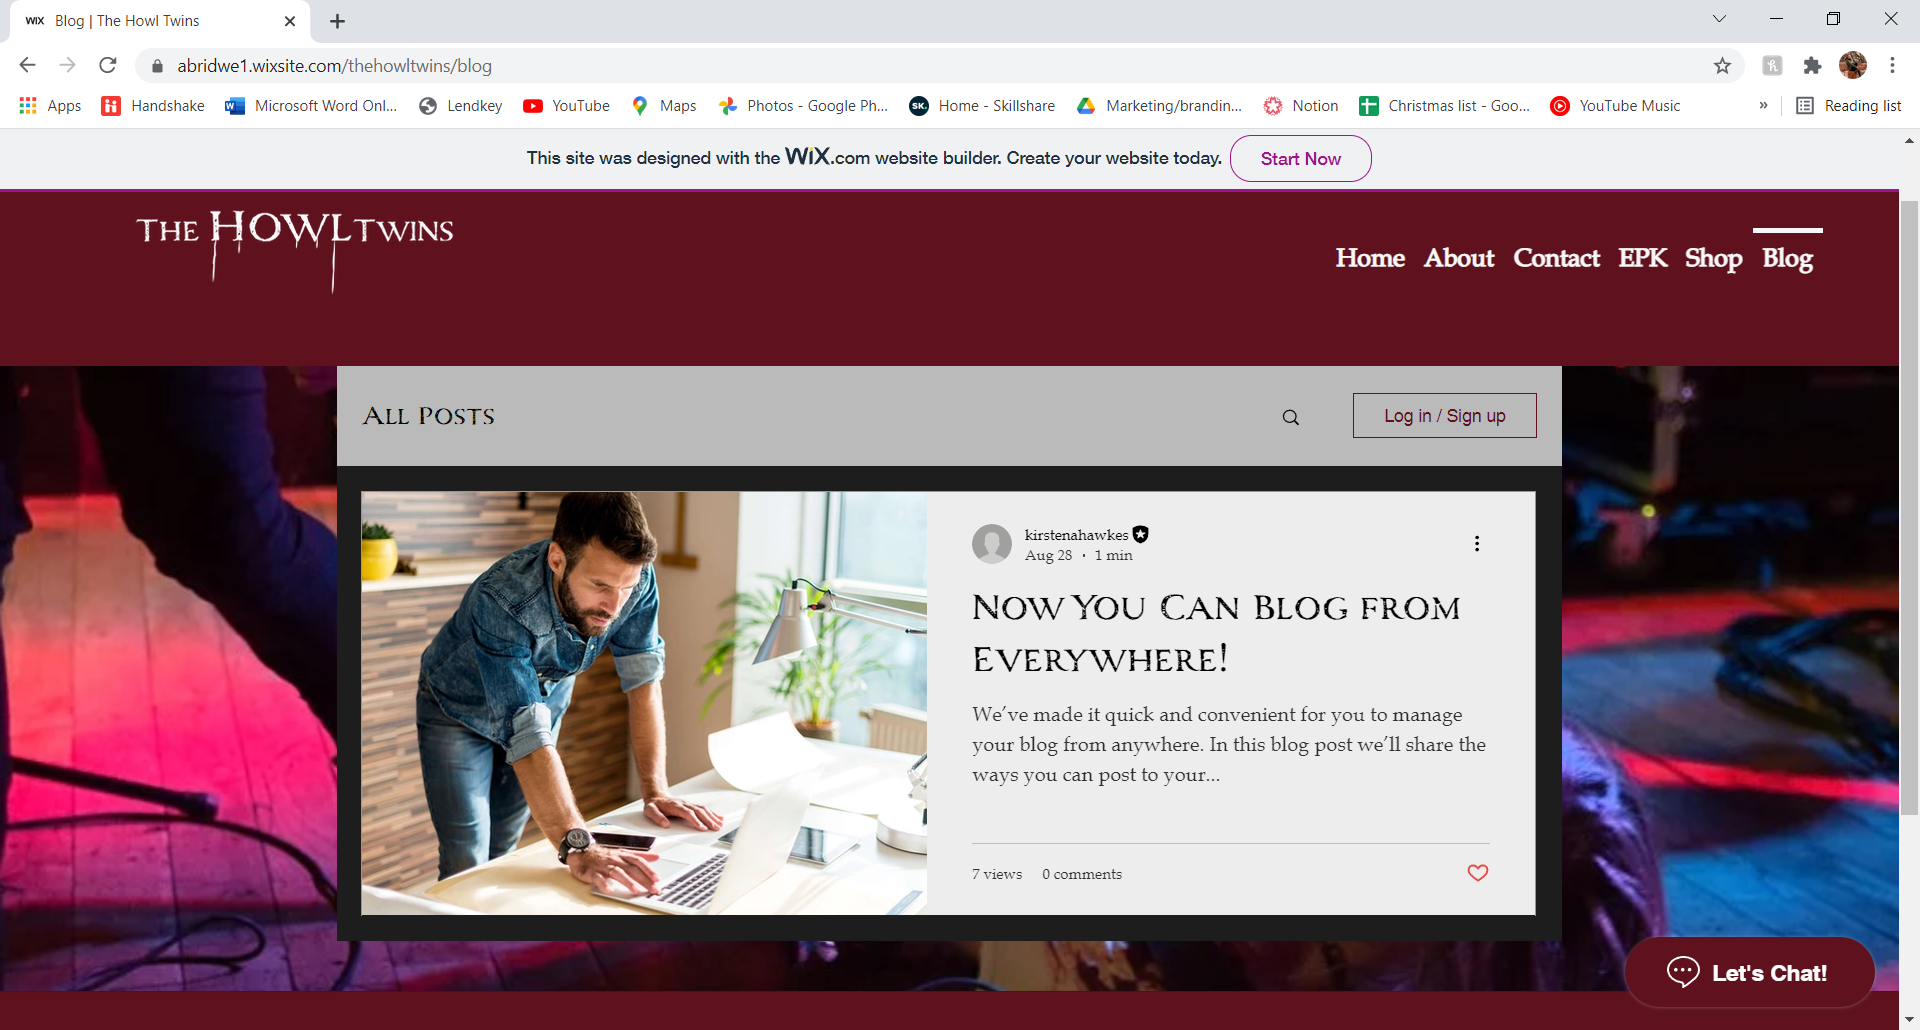This screenshot has height=1030, width=1920.
Task: Click the grey extension icon beside the puzzle icon
Action: 1772,66
